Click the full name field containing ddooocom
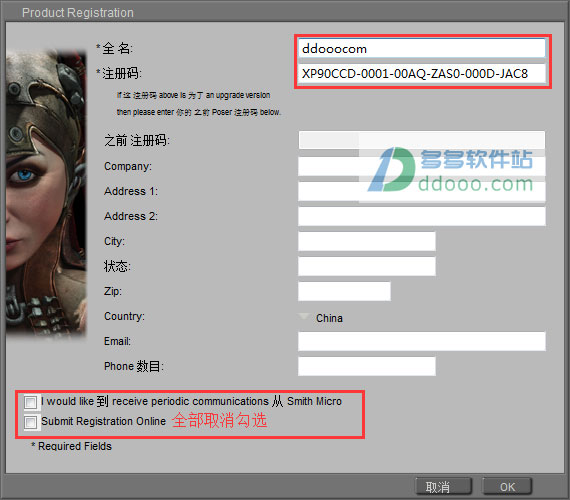This screenshot has height=500, width=570. coord(422,48)
